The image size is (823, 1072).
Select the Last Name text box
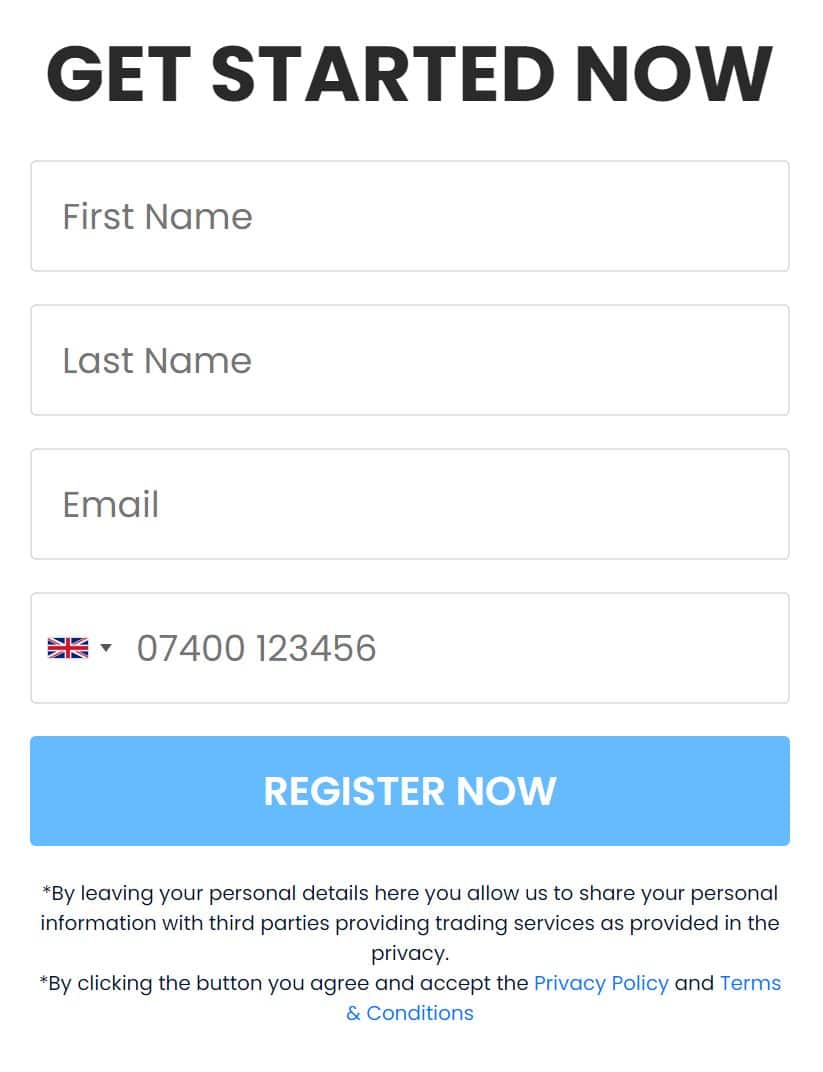[x=410, y=360]
